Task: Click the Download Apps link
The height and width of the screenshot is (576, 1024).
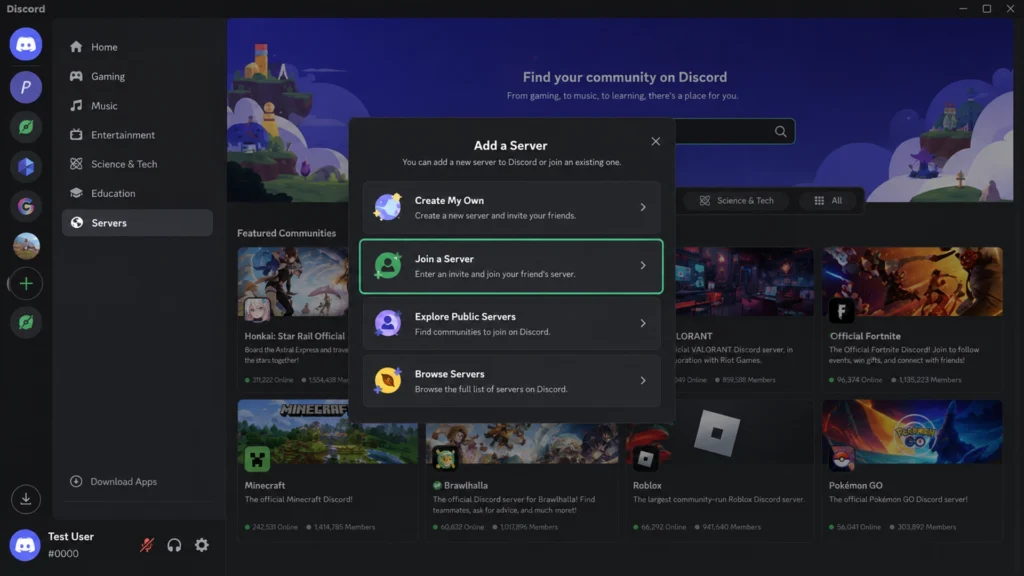Action: point(114,481)
